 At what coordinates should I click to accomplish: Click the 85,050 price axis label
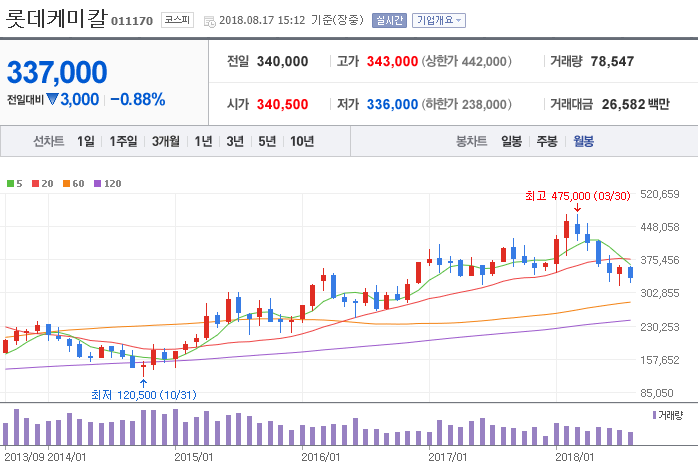point(657,393)
